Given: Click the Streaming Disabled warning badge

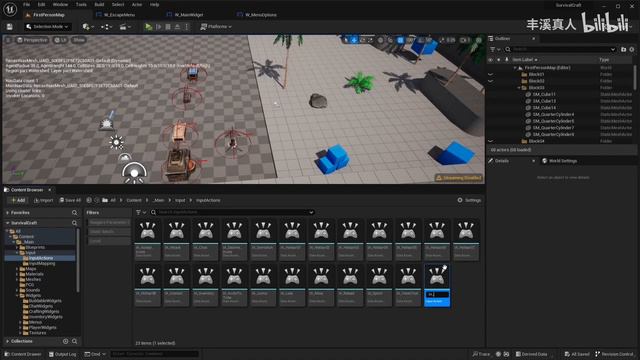Looking at the screenshot, I should pyautogui.click(x=459, y=178).
